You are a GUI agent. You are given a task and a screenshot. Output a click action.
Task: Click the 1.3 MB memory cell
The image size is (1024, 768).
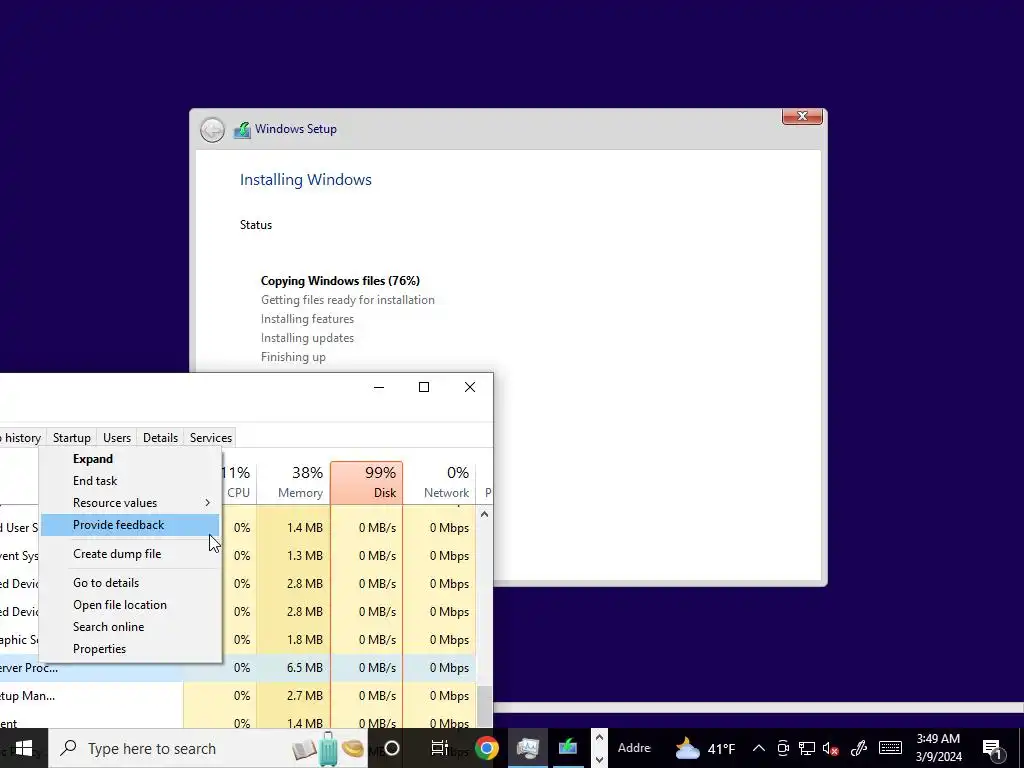click(294, 556)
